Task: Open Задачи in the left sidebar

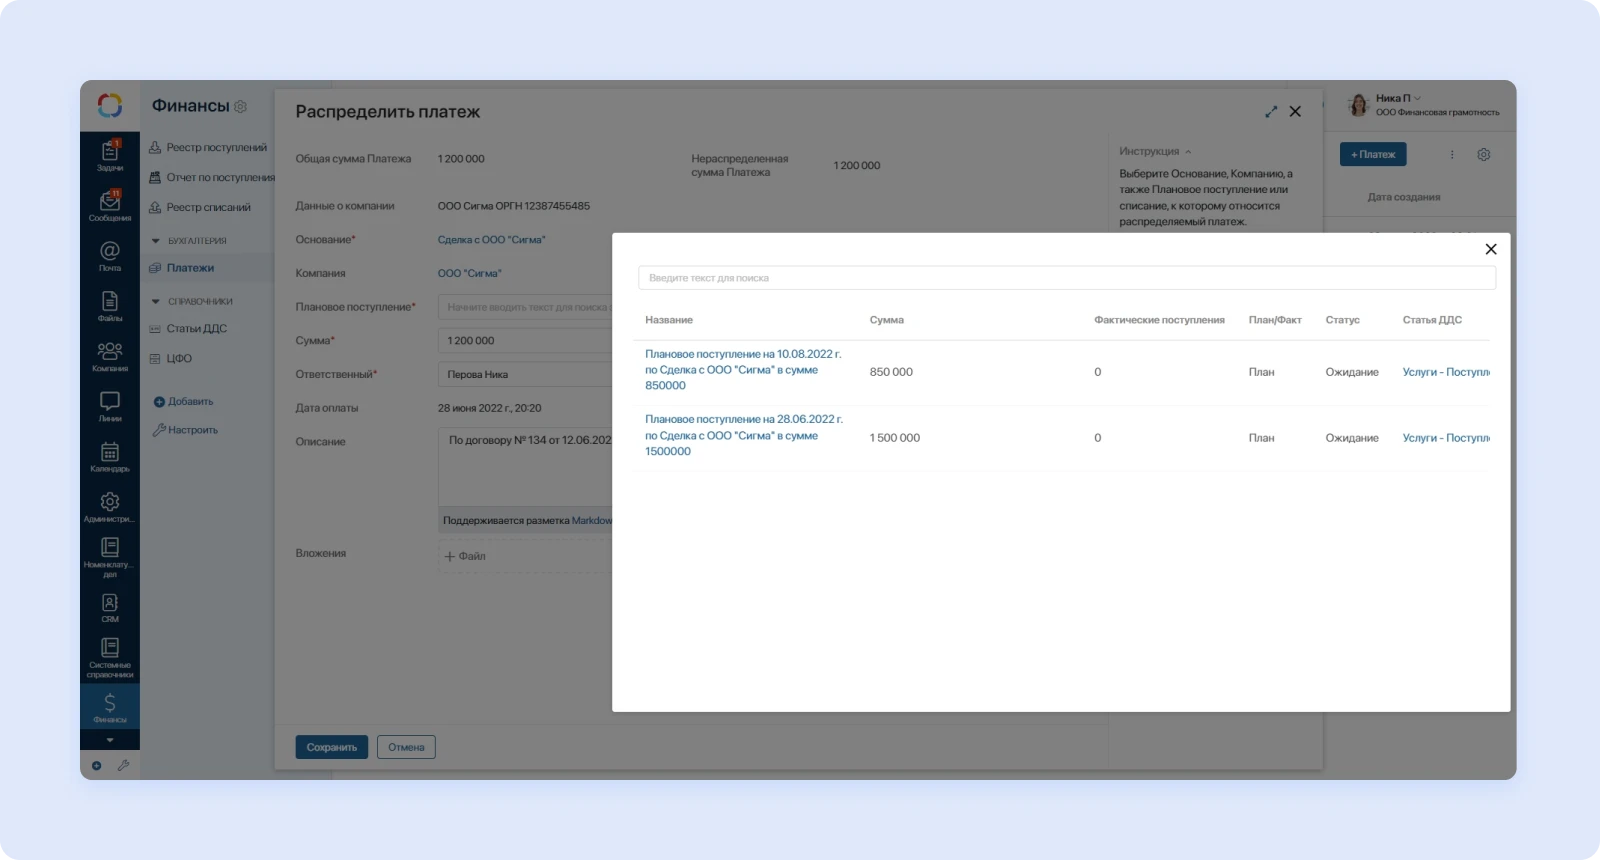Action: click(x=110, y=155)
